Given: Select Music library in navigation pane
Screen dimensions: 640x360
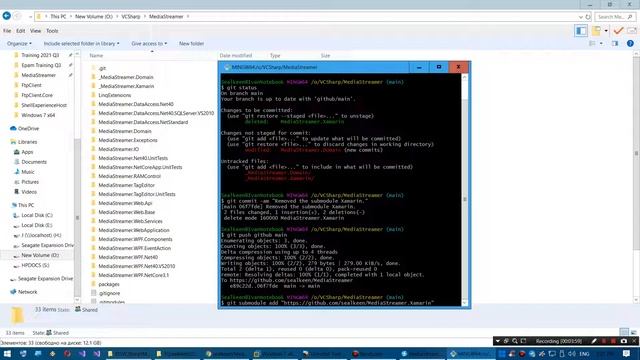Looking at the screenshot, I should (x=28, y=172).
